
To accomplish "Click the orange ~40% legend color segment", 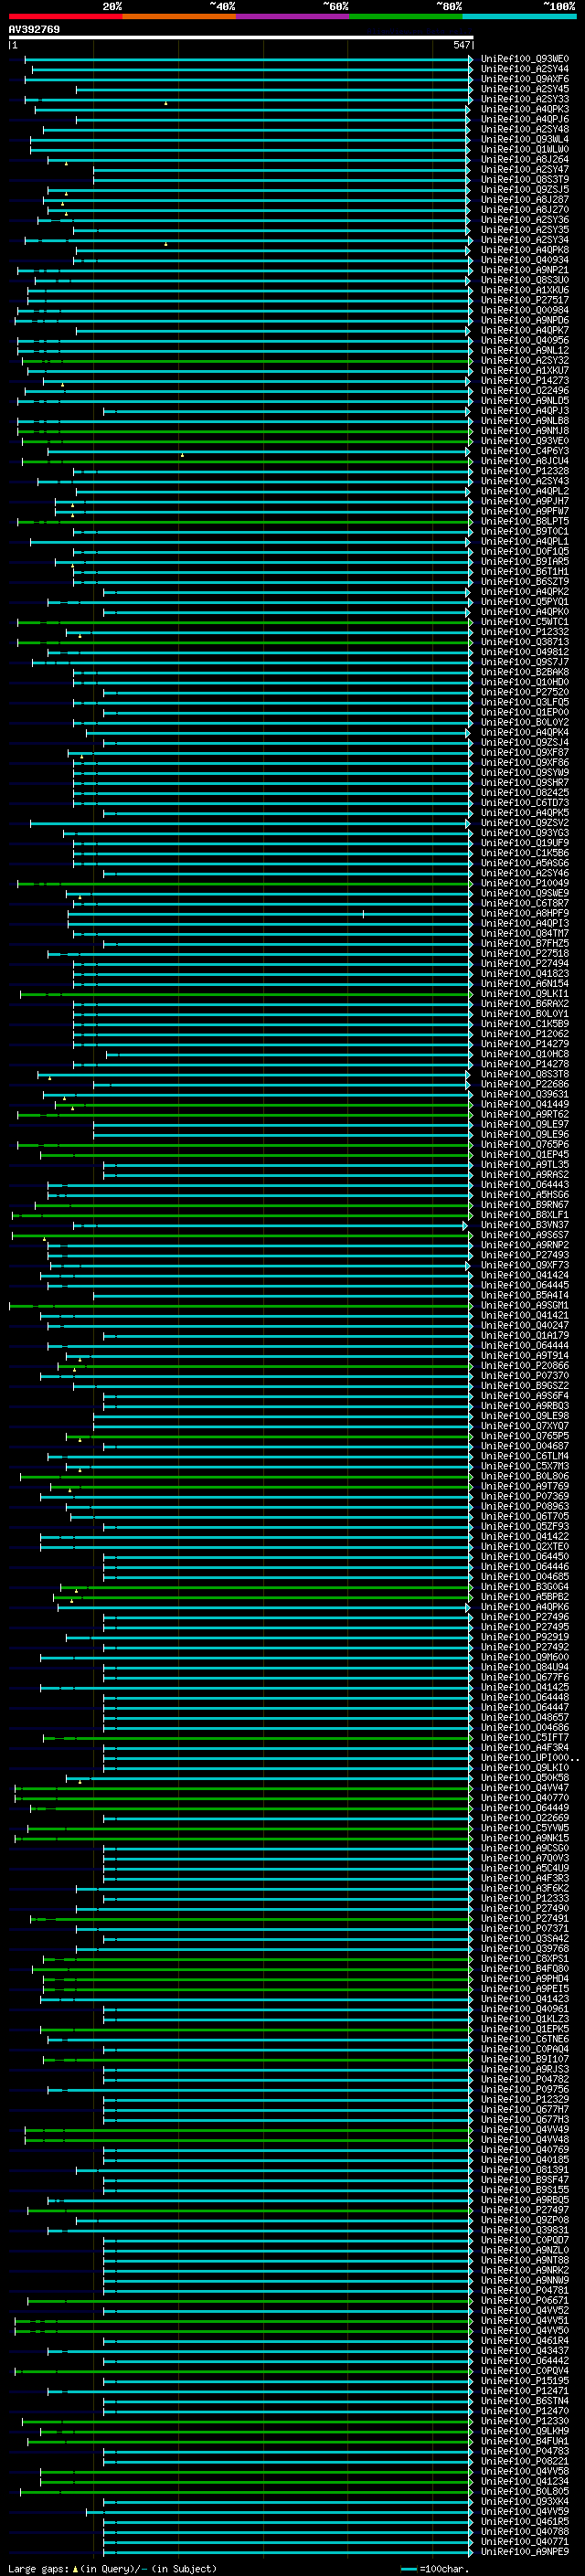I will point(179,16).
